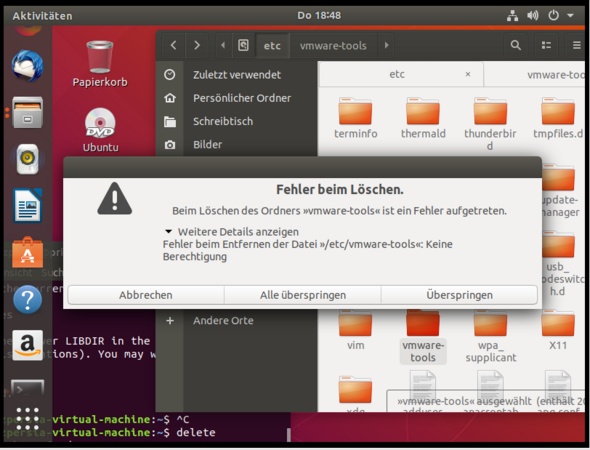590x450 pixels.
Task: Click the volume icon in top bar
Action: click(532, 15)
